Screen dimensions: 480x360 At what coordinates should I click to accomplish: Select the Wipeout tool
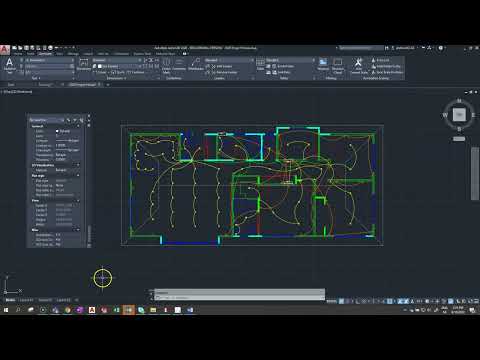coord(323,64)
